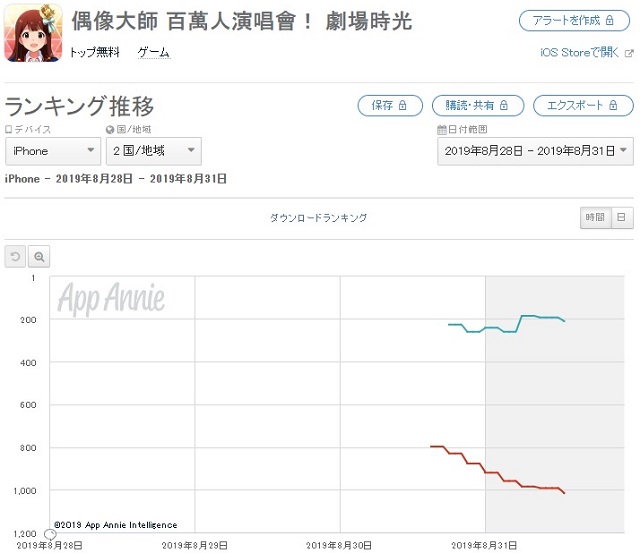Click the calendar icon beside 日付範囲
The height and width of the screenshot is (553, 640).
click(441, 130)
